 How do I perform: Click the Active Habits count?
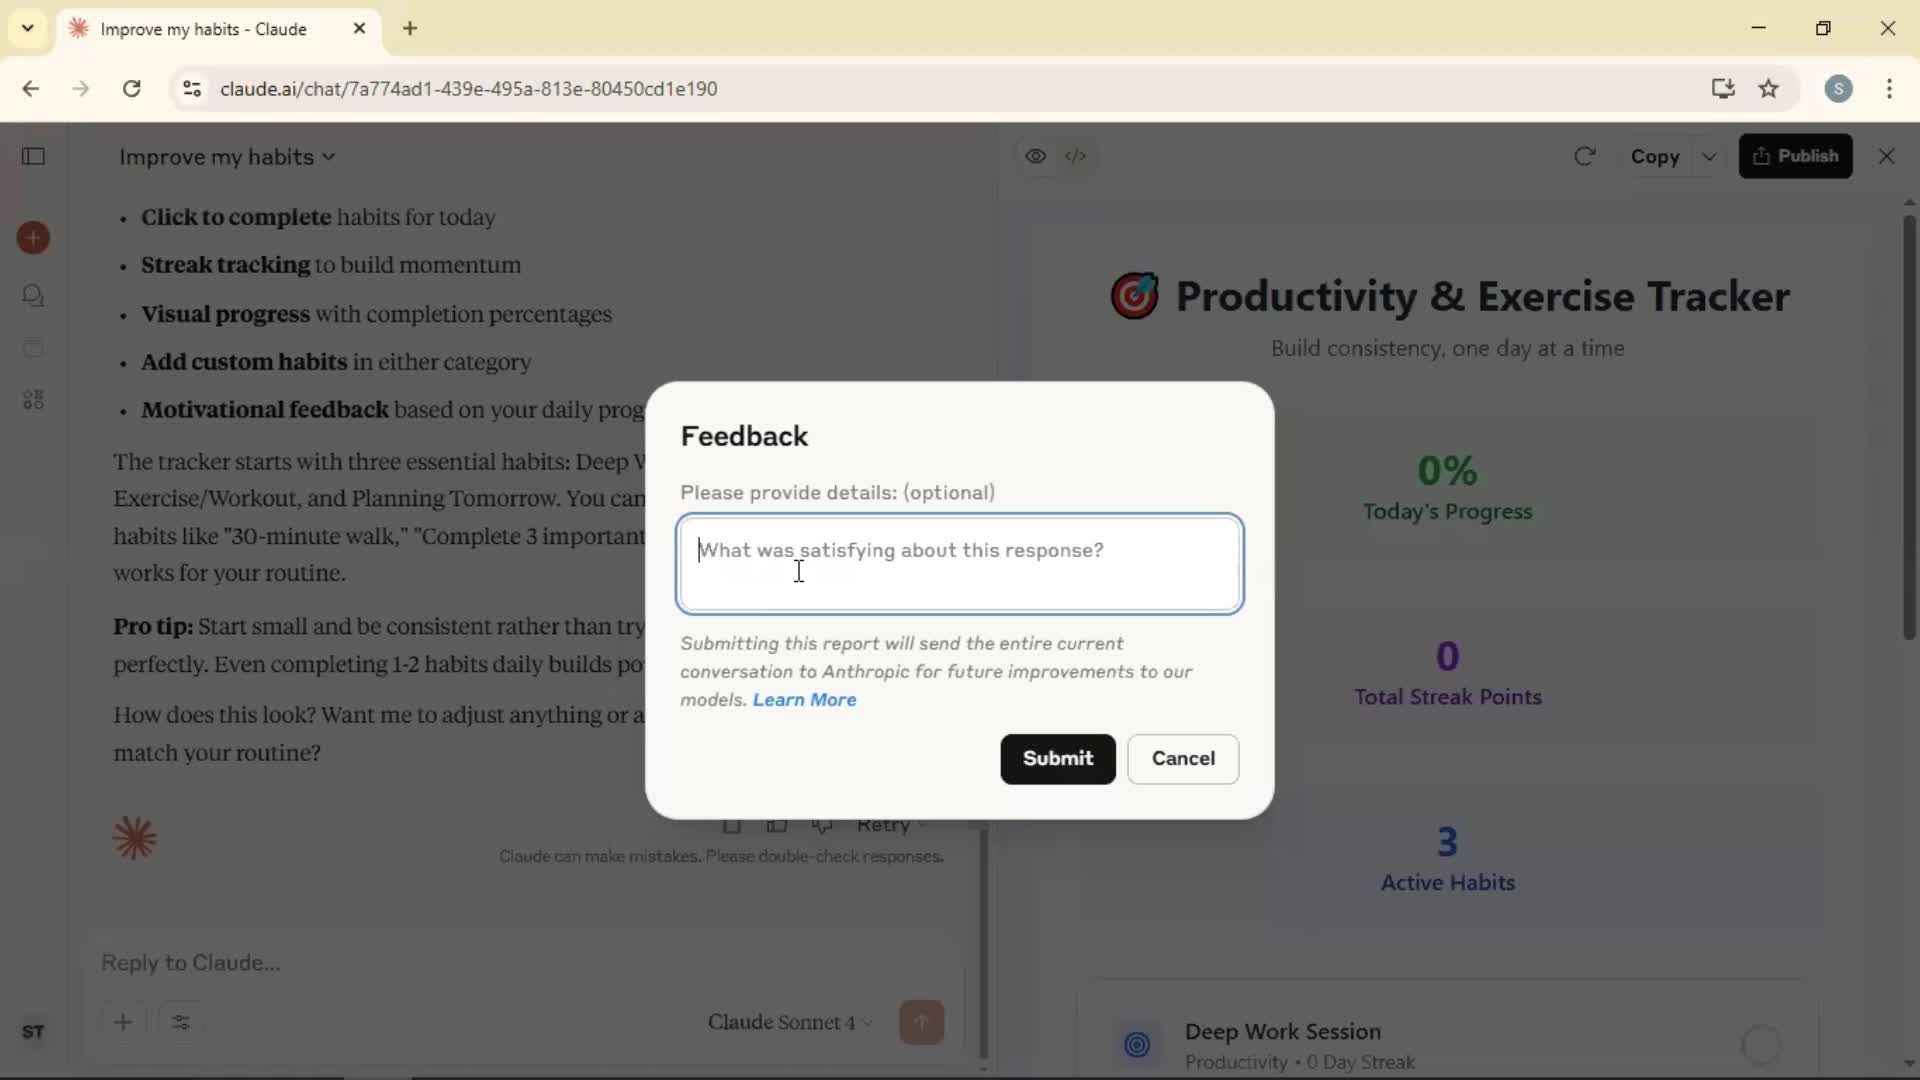click(1447, 859)
